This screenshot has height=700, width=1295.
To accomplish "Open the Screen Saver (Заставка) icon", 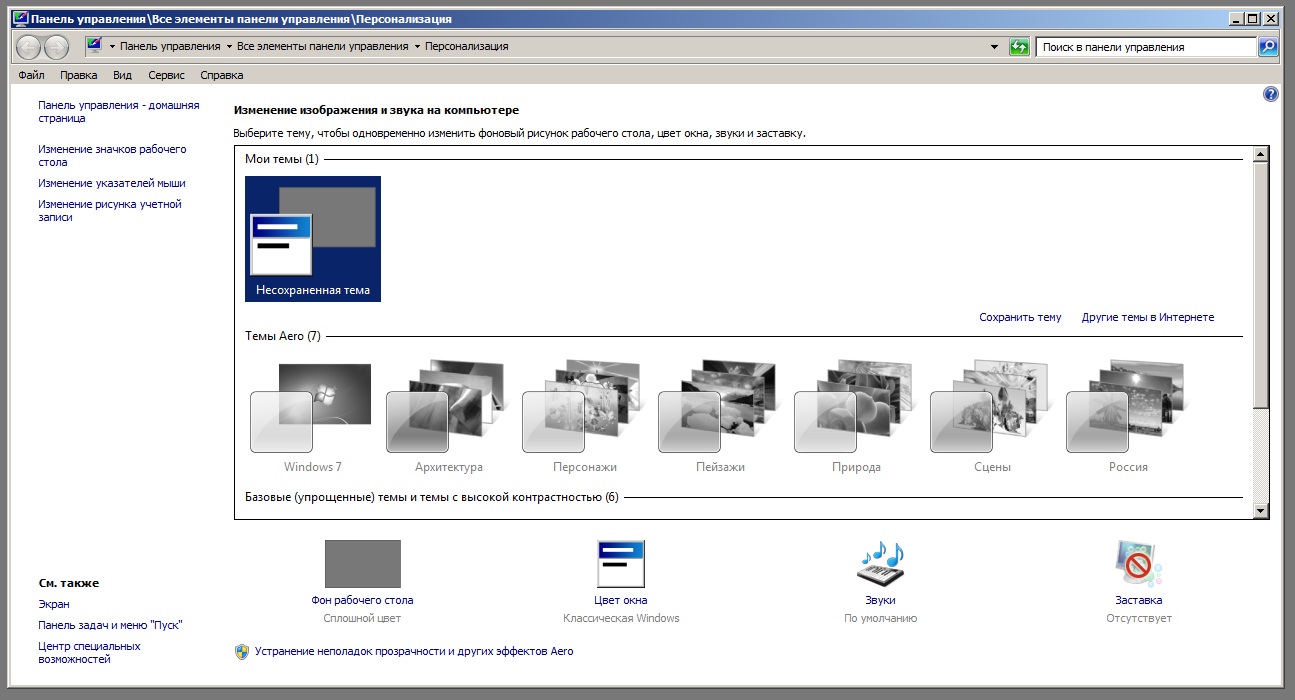I will 1138,564.
